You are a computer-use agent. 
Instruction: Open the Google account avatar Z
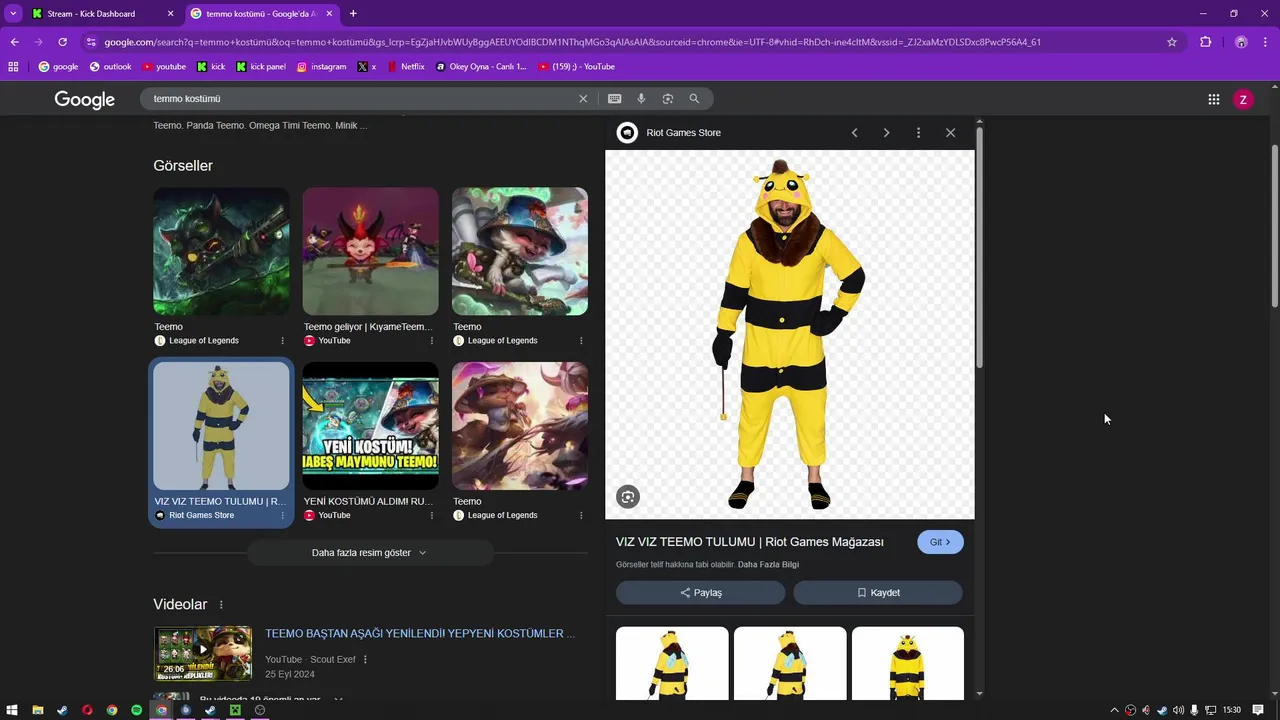[x=1243, y=100]
